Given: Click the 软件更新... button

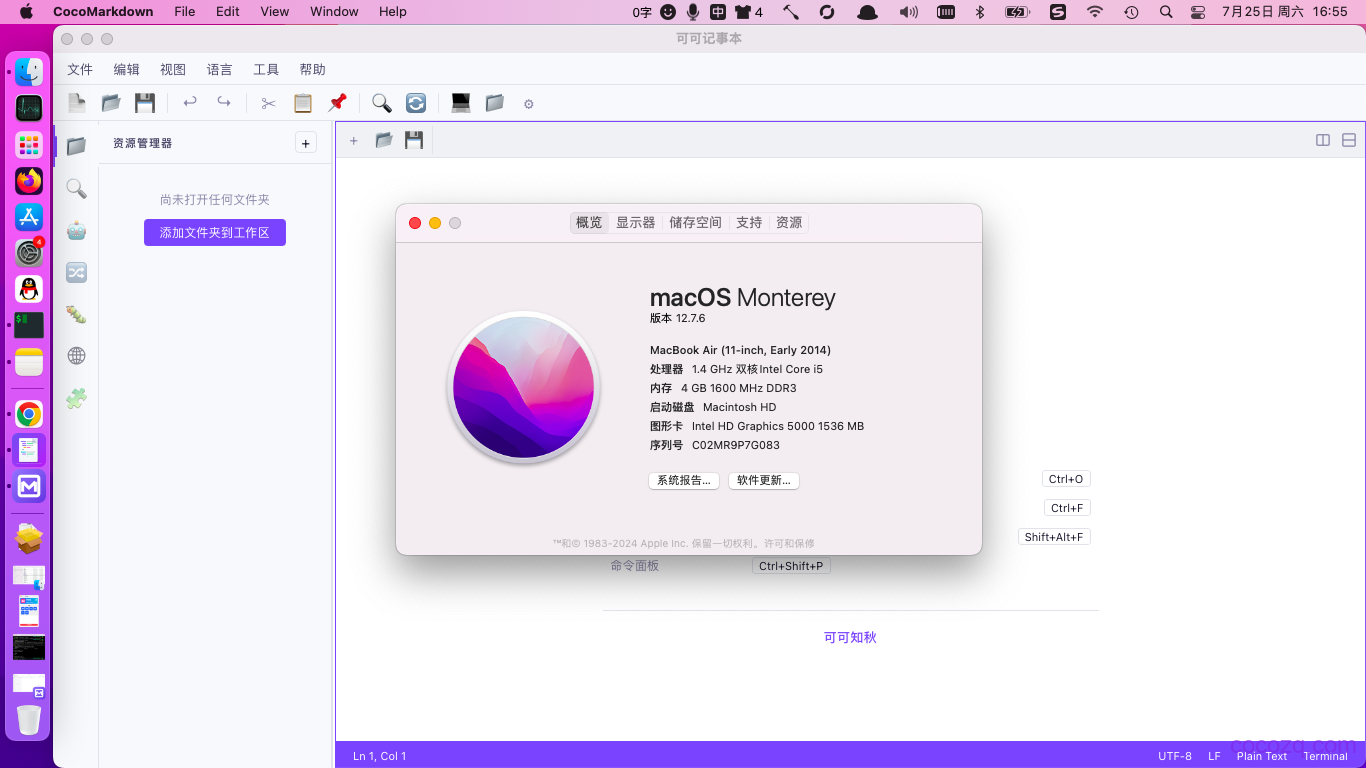Looking at the screenshot, I should pos(764,480).
